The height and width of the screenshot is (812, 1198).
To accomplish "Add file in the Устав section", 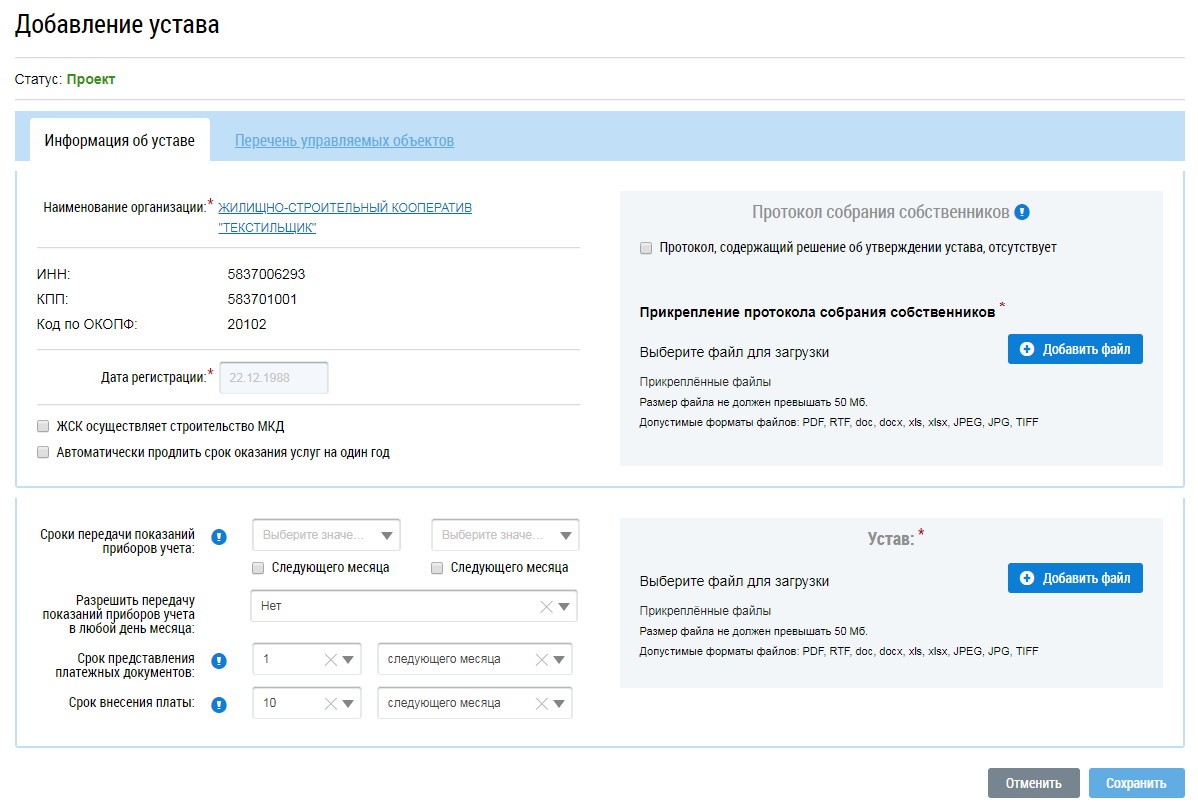I will coord(1075,578).
